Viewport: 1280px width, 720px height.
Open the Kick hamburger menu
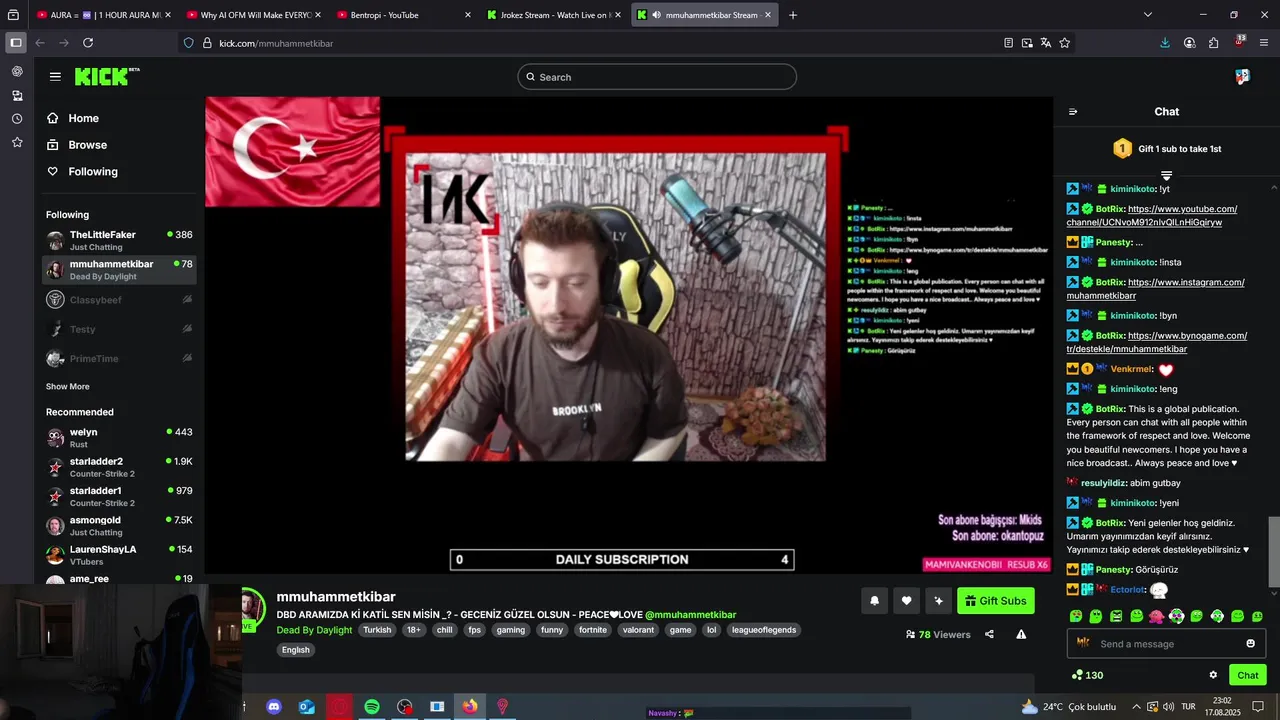pyautogui.click(x=55, y=77)
